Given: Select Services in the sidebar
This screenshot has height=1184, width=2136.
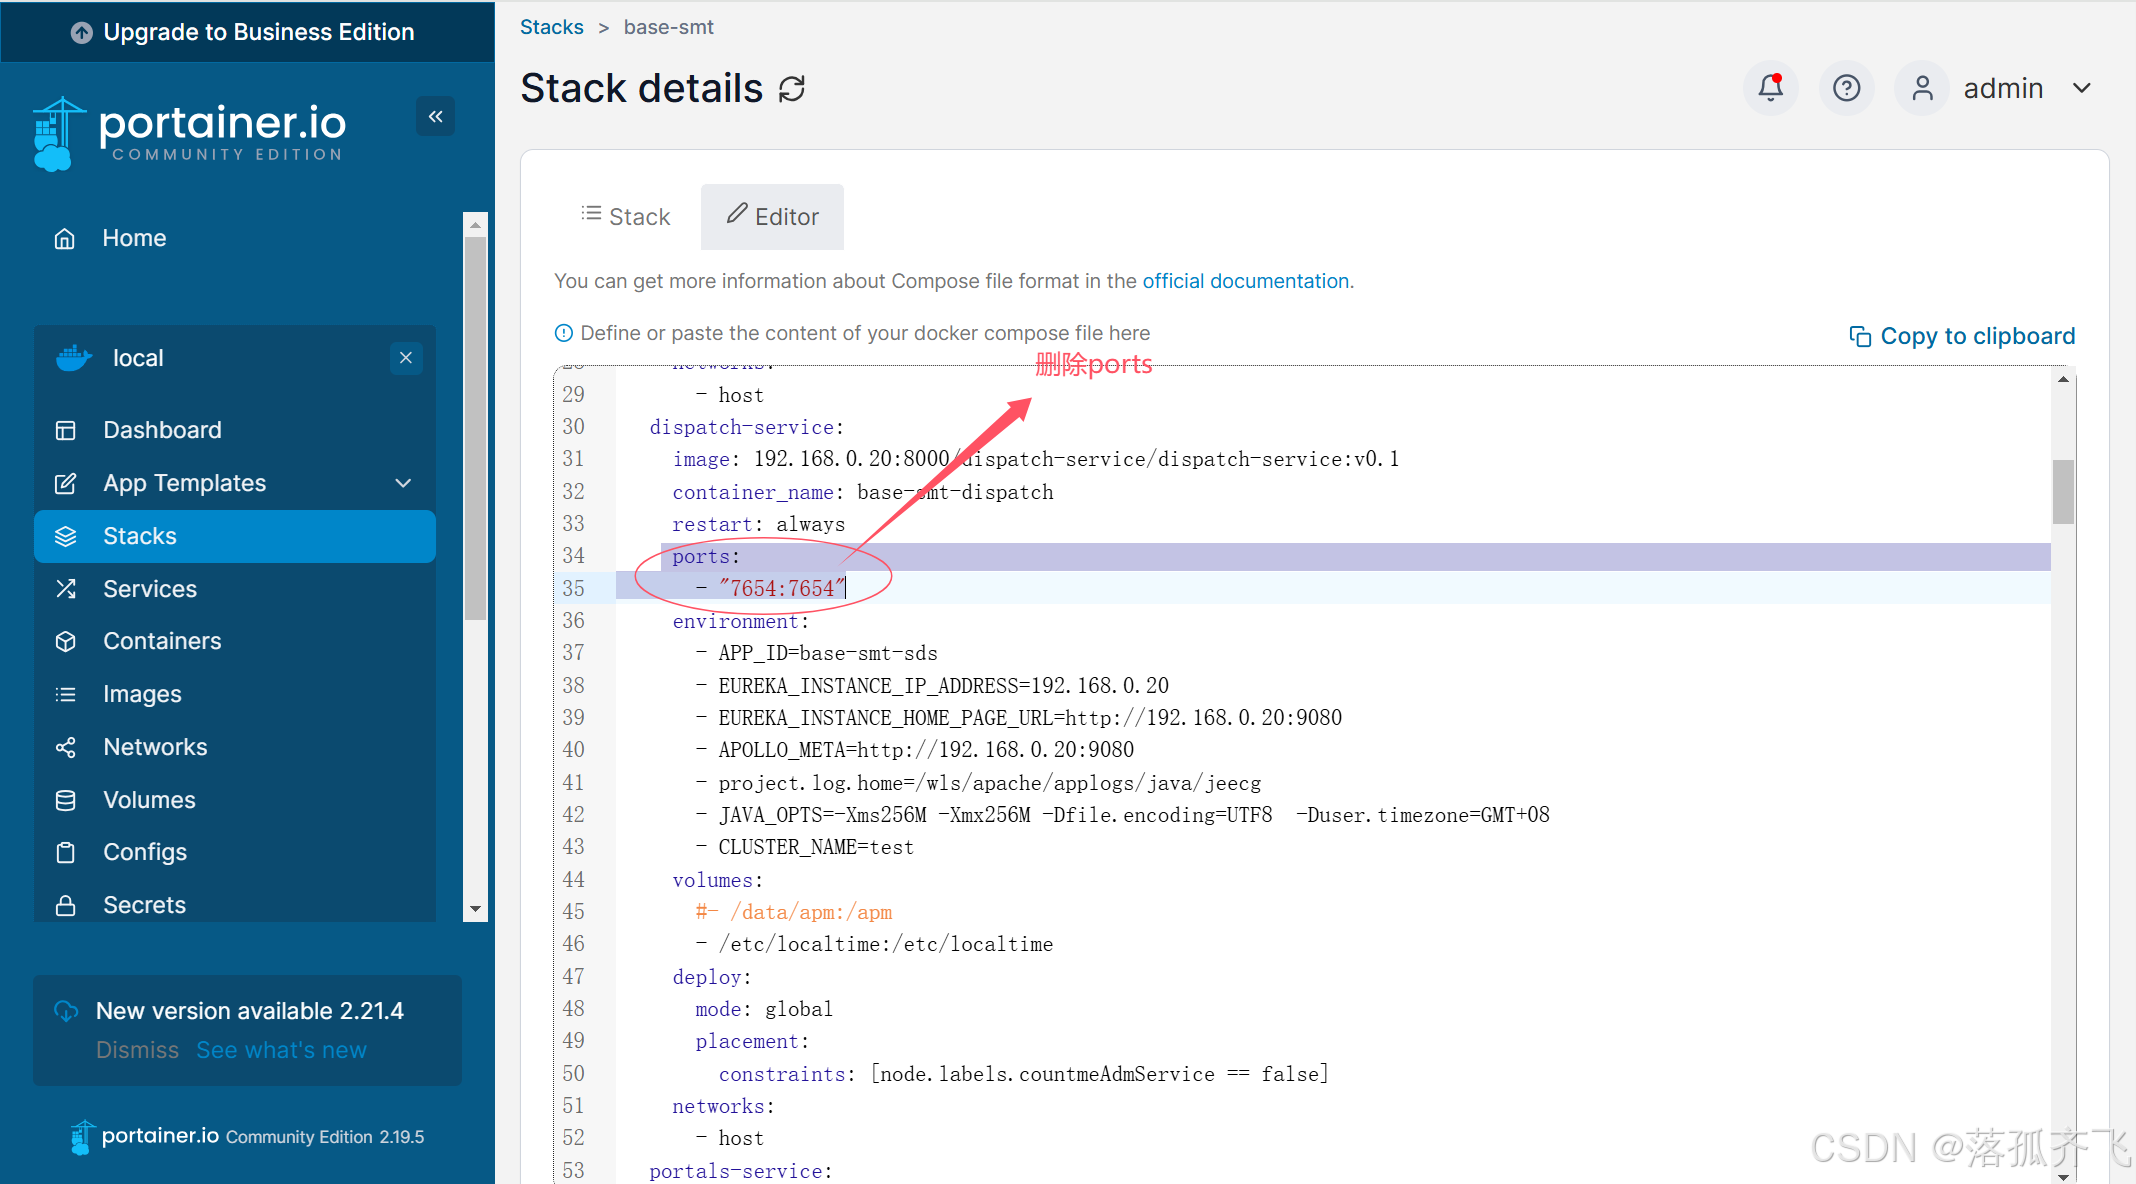Looking at the screenshot, I should pyautogui.click(x=150, y=588).
